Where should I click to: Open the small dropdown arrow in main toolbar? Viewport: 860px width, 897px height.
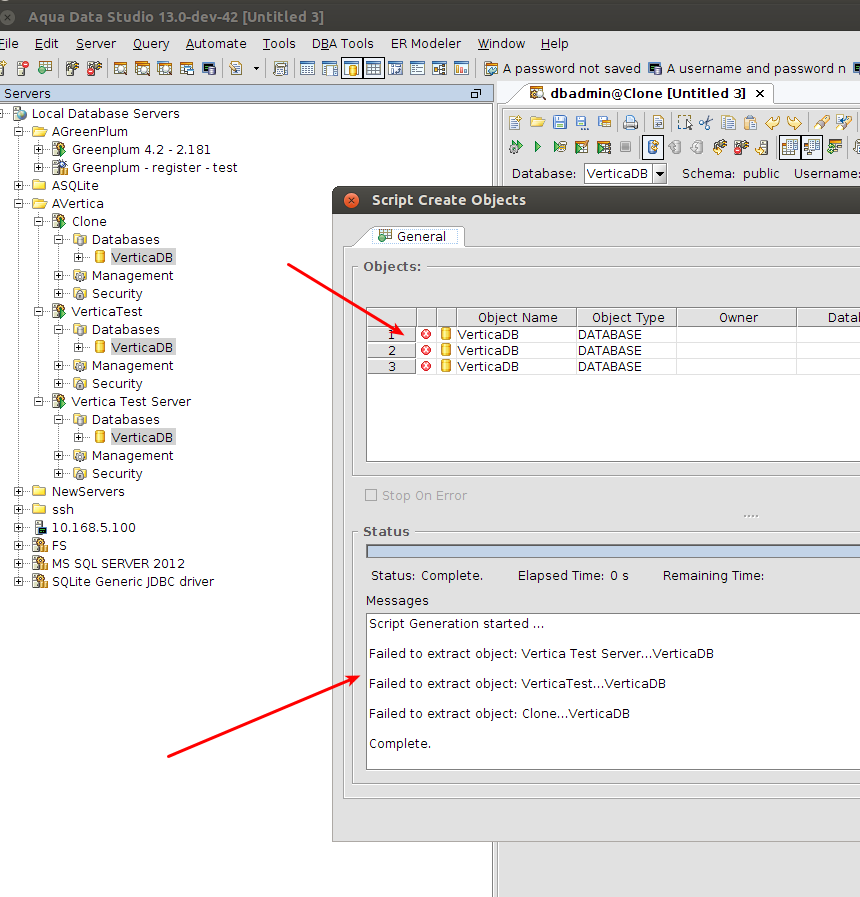pyautogui.click(x=256, y=69)
